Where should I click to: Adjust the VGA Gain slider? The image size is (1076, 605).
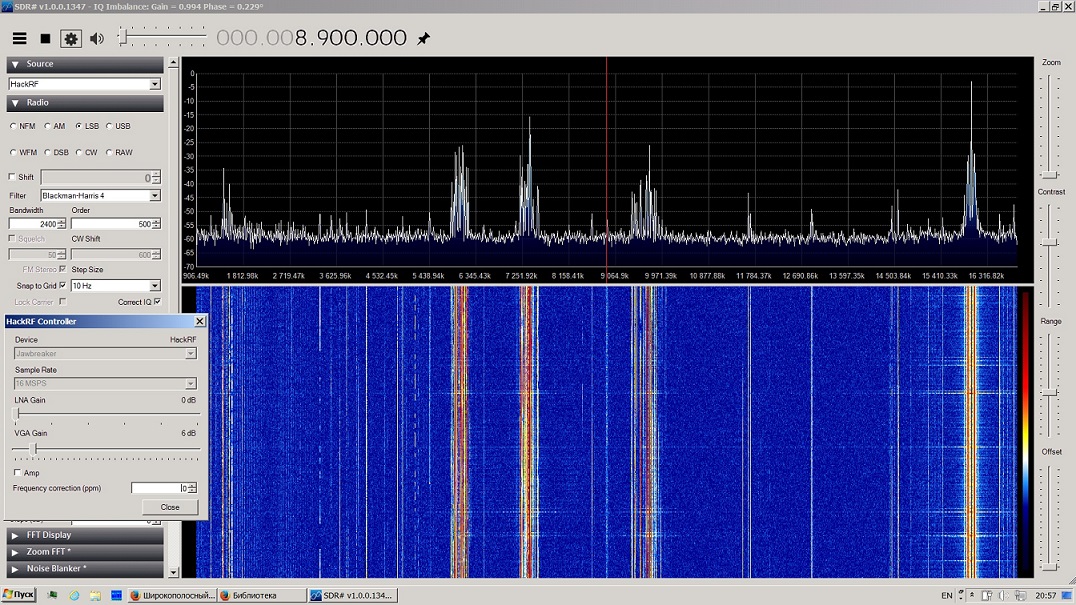pyautogui.click(x=106, y=449)
